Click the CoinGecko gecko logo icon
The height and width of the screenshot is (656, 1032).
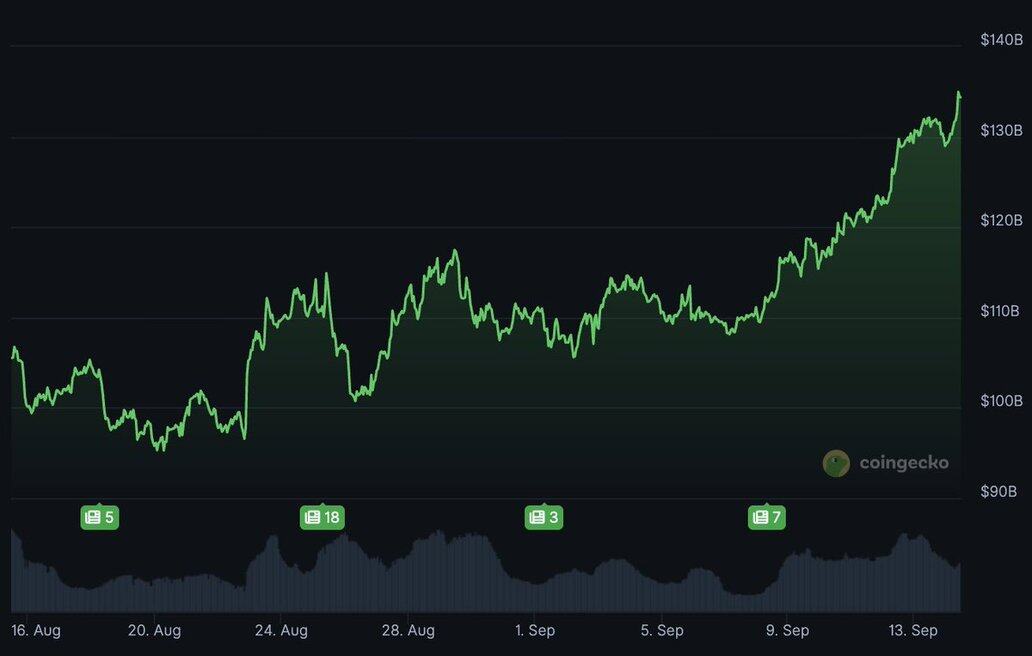[x=836, y=463]
